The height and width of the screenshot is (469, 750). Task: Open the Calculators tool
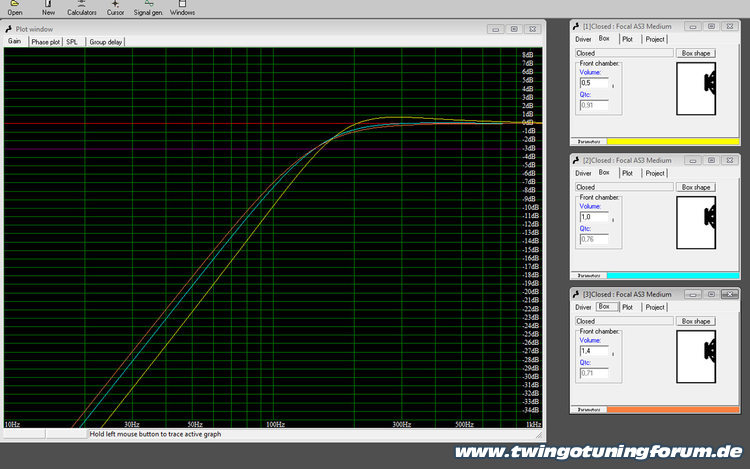tap(82, 6)
